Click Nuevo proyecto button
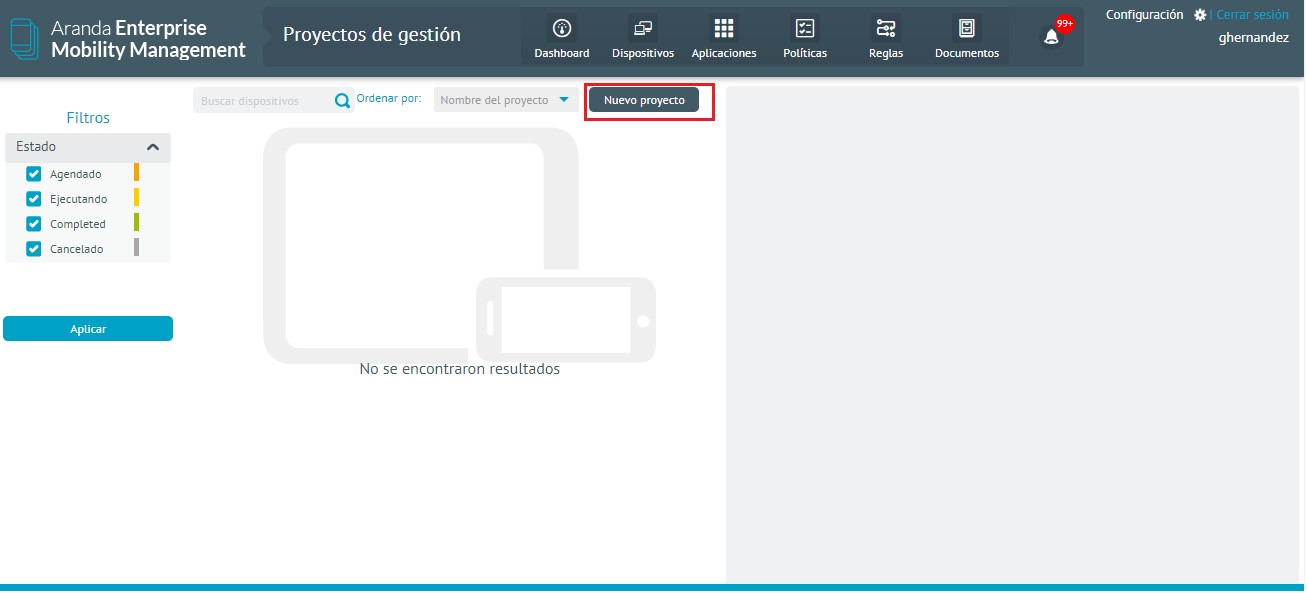Screen dimensions: 1307x593 [x=644, y=100]
